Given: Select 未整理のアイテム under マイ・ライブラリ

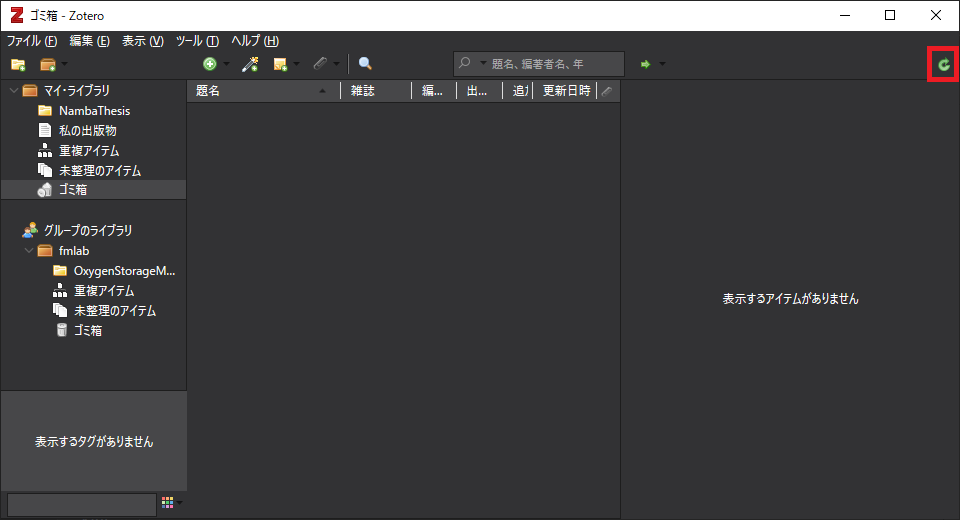Looking at the screenshot, I should click(x=100, y=171).
